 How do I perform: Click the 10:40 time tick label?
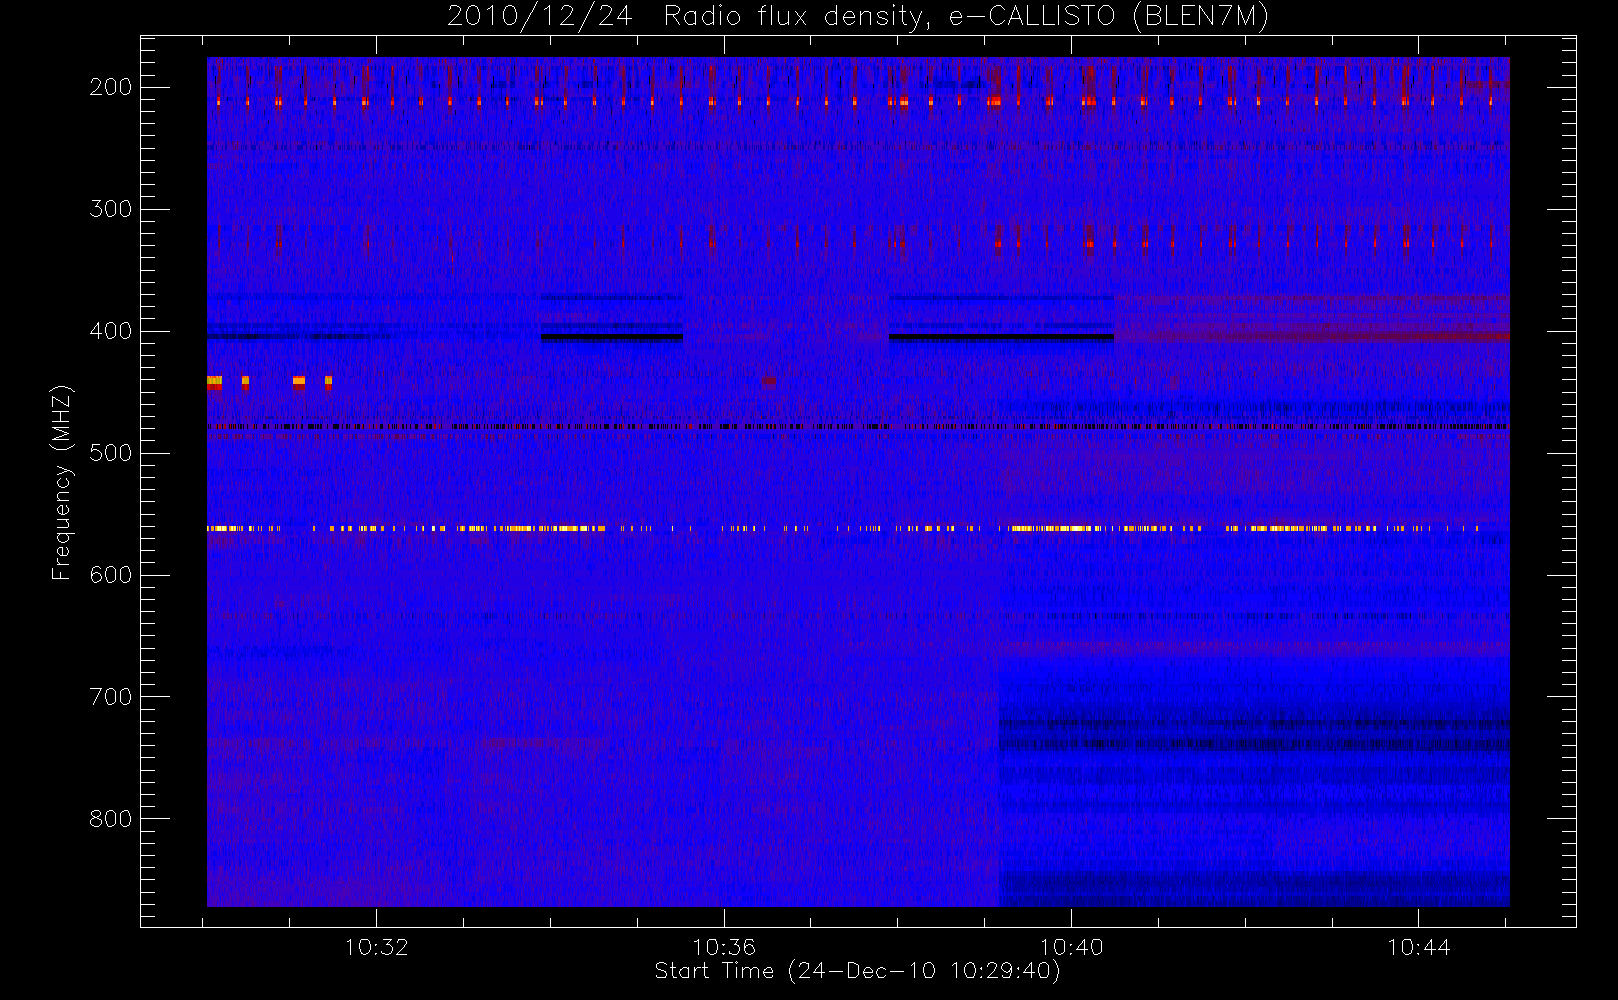[1071, 947]
